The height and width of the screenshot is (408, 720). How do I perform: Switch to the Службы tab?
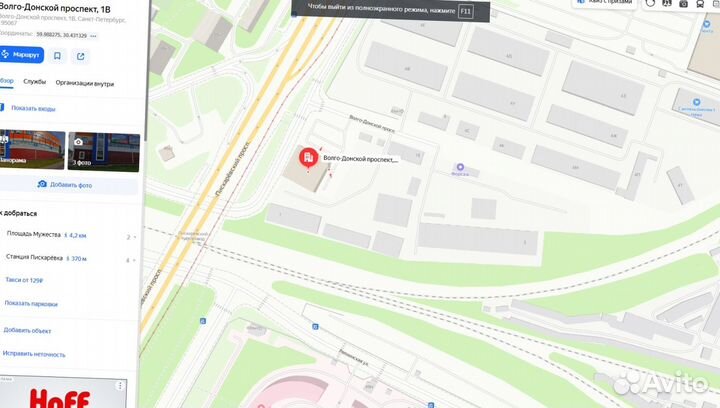click(x=34, y=81)
